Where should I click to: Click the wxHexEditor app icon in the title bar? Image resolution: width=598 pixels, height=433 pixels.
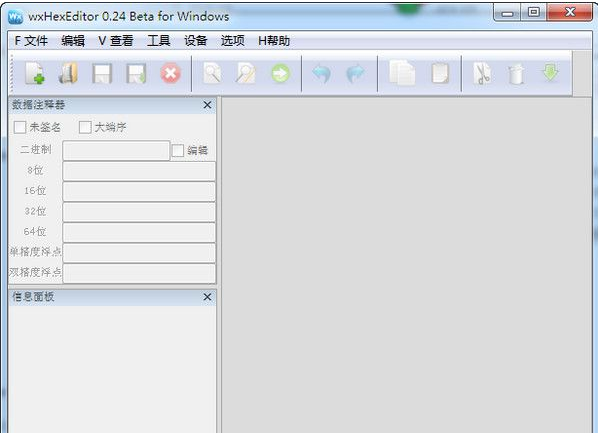16,17
